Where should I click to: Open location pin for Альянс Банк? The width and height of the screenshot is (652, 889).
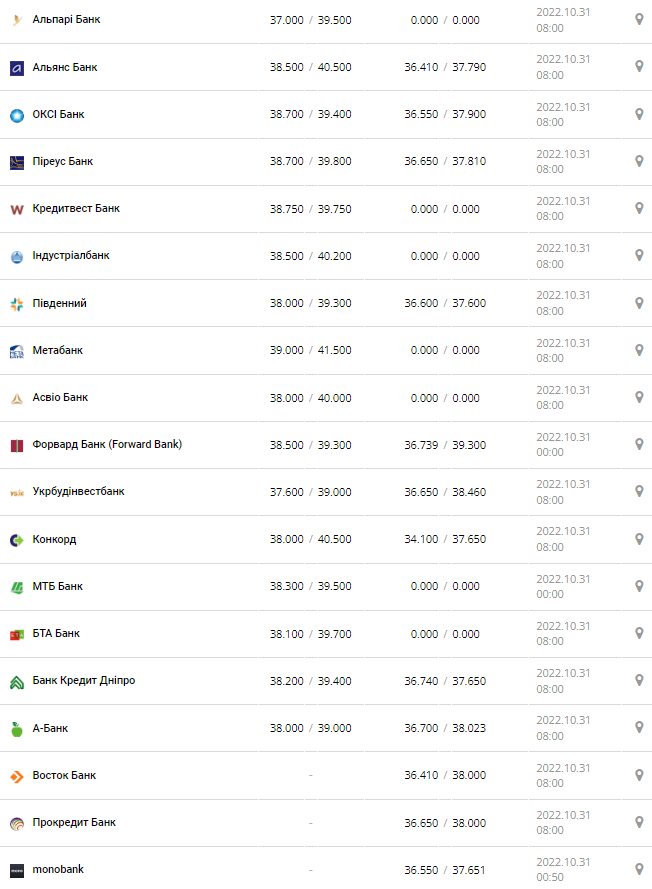click(639, 66)
